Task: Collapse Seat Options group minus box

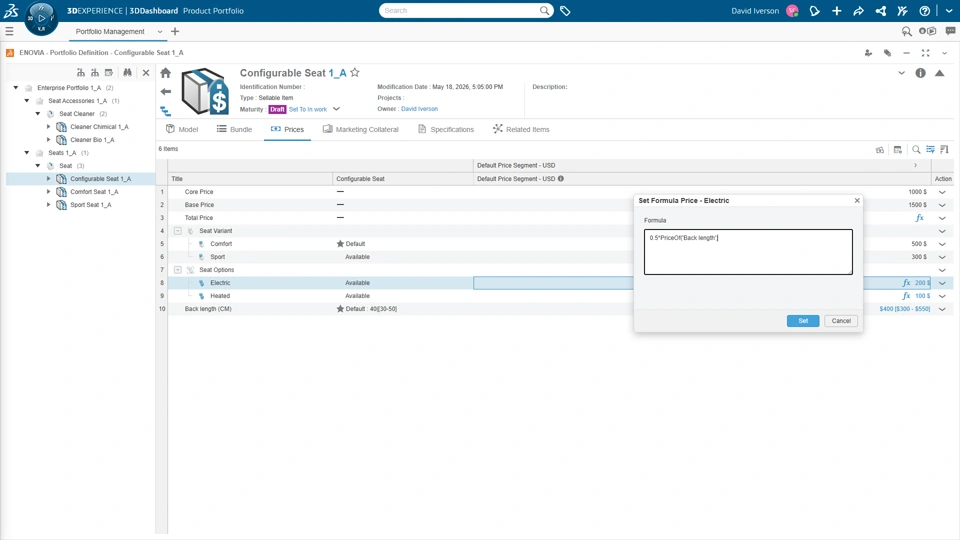Action: (178, 269)
